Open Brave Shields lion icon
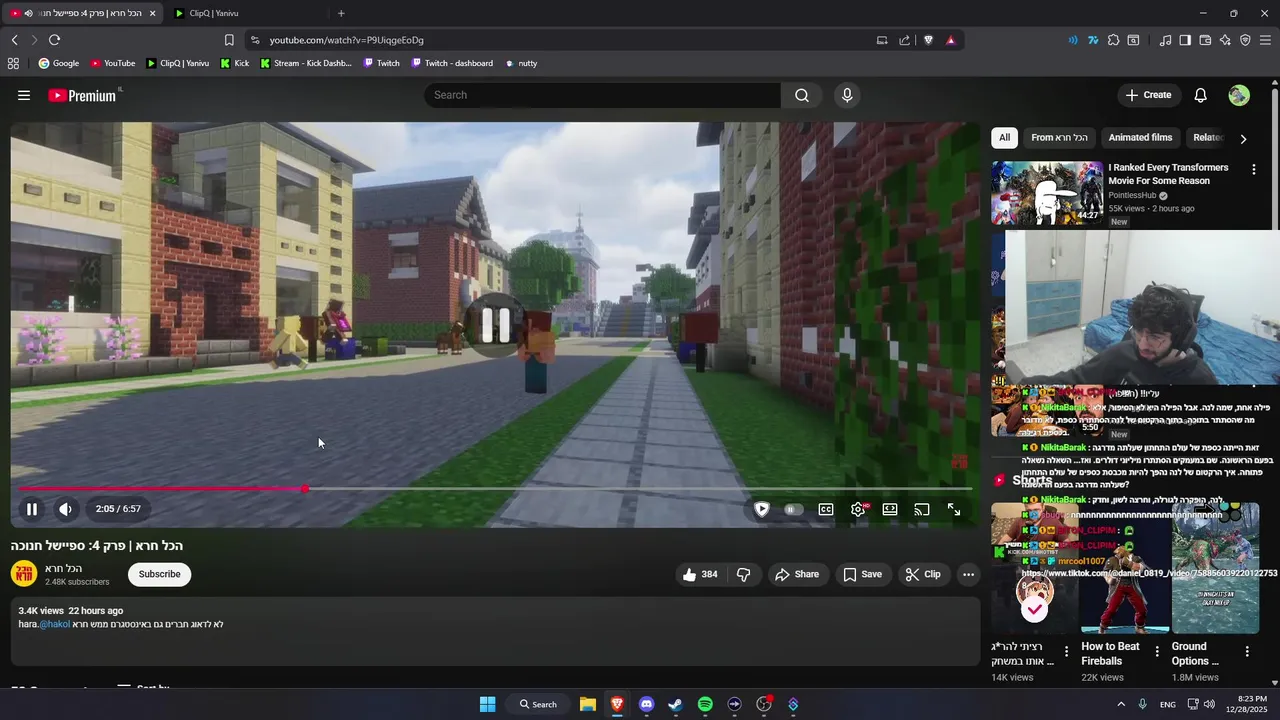 pyautogui.click(x=928, y=40)
